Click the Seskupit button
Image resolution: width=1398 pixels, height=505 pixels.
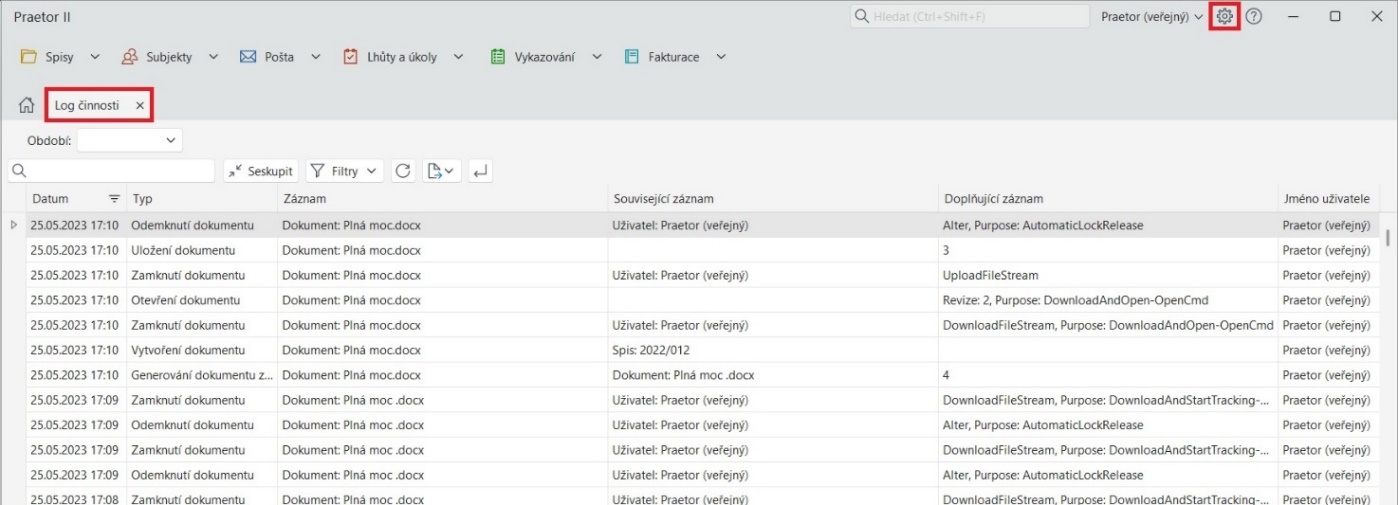pos(261,171)
